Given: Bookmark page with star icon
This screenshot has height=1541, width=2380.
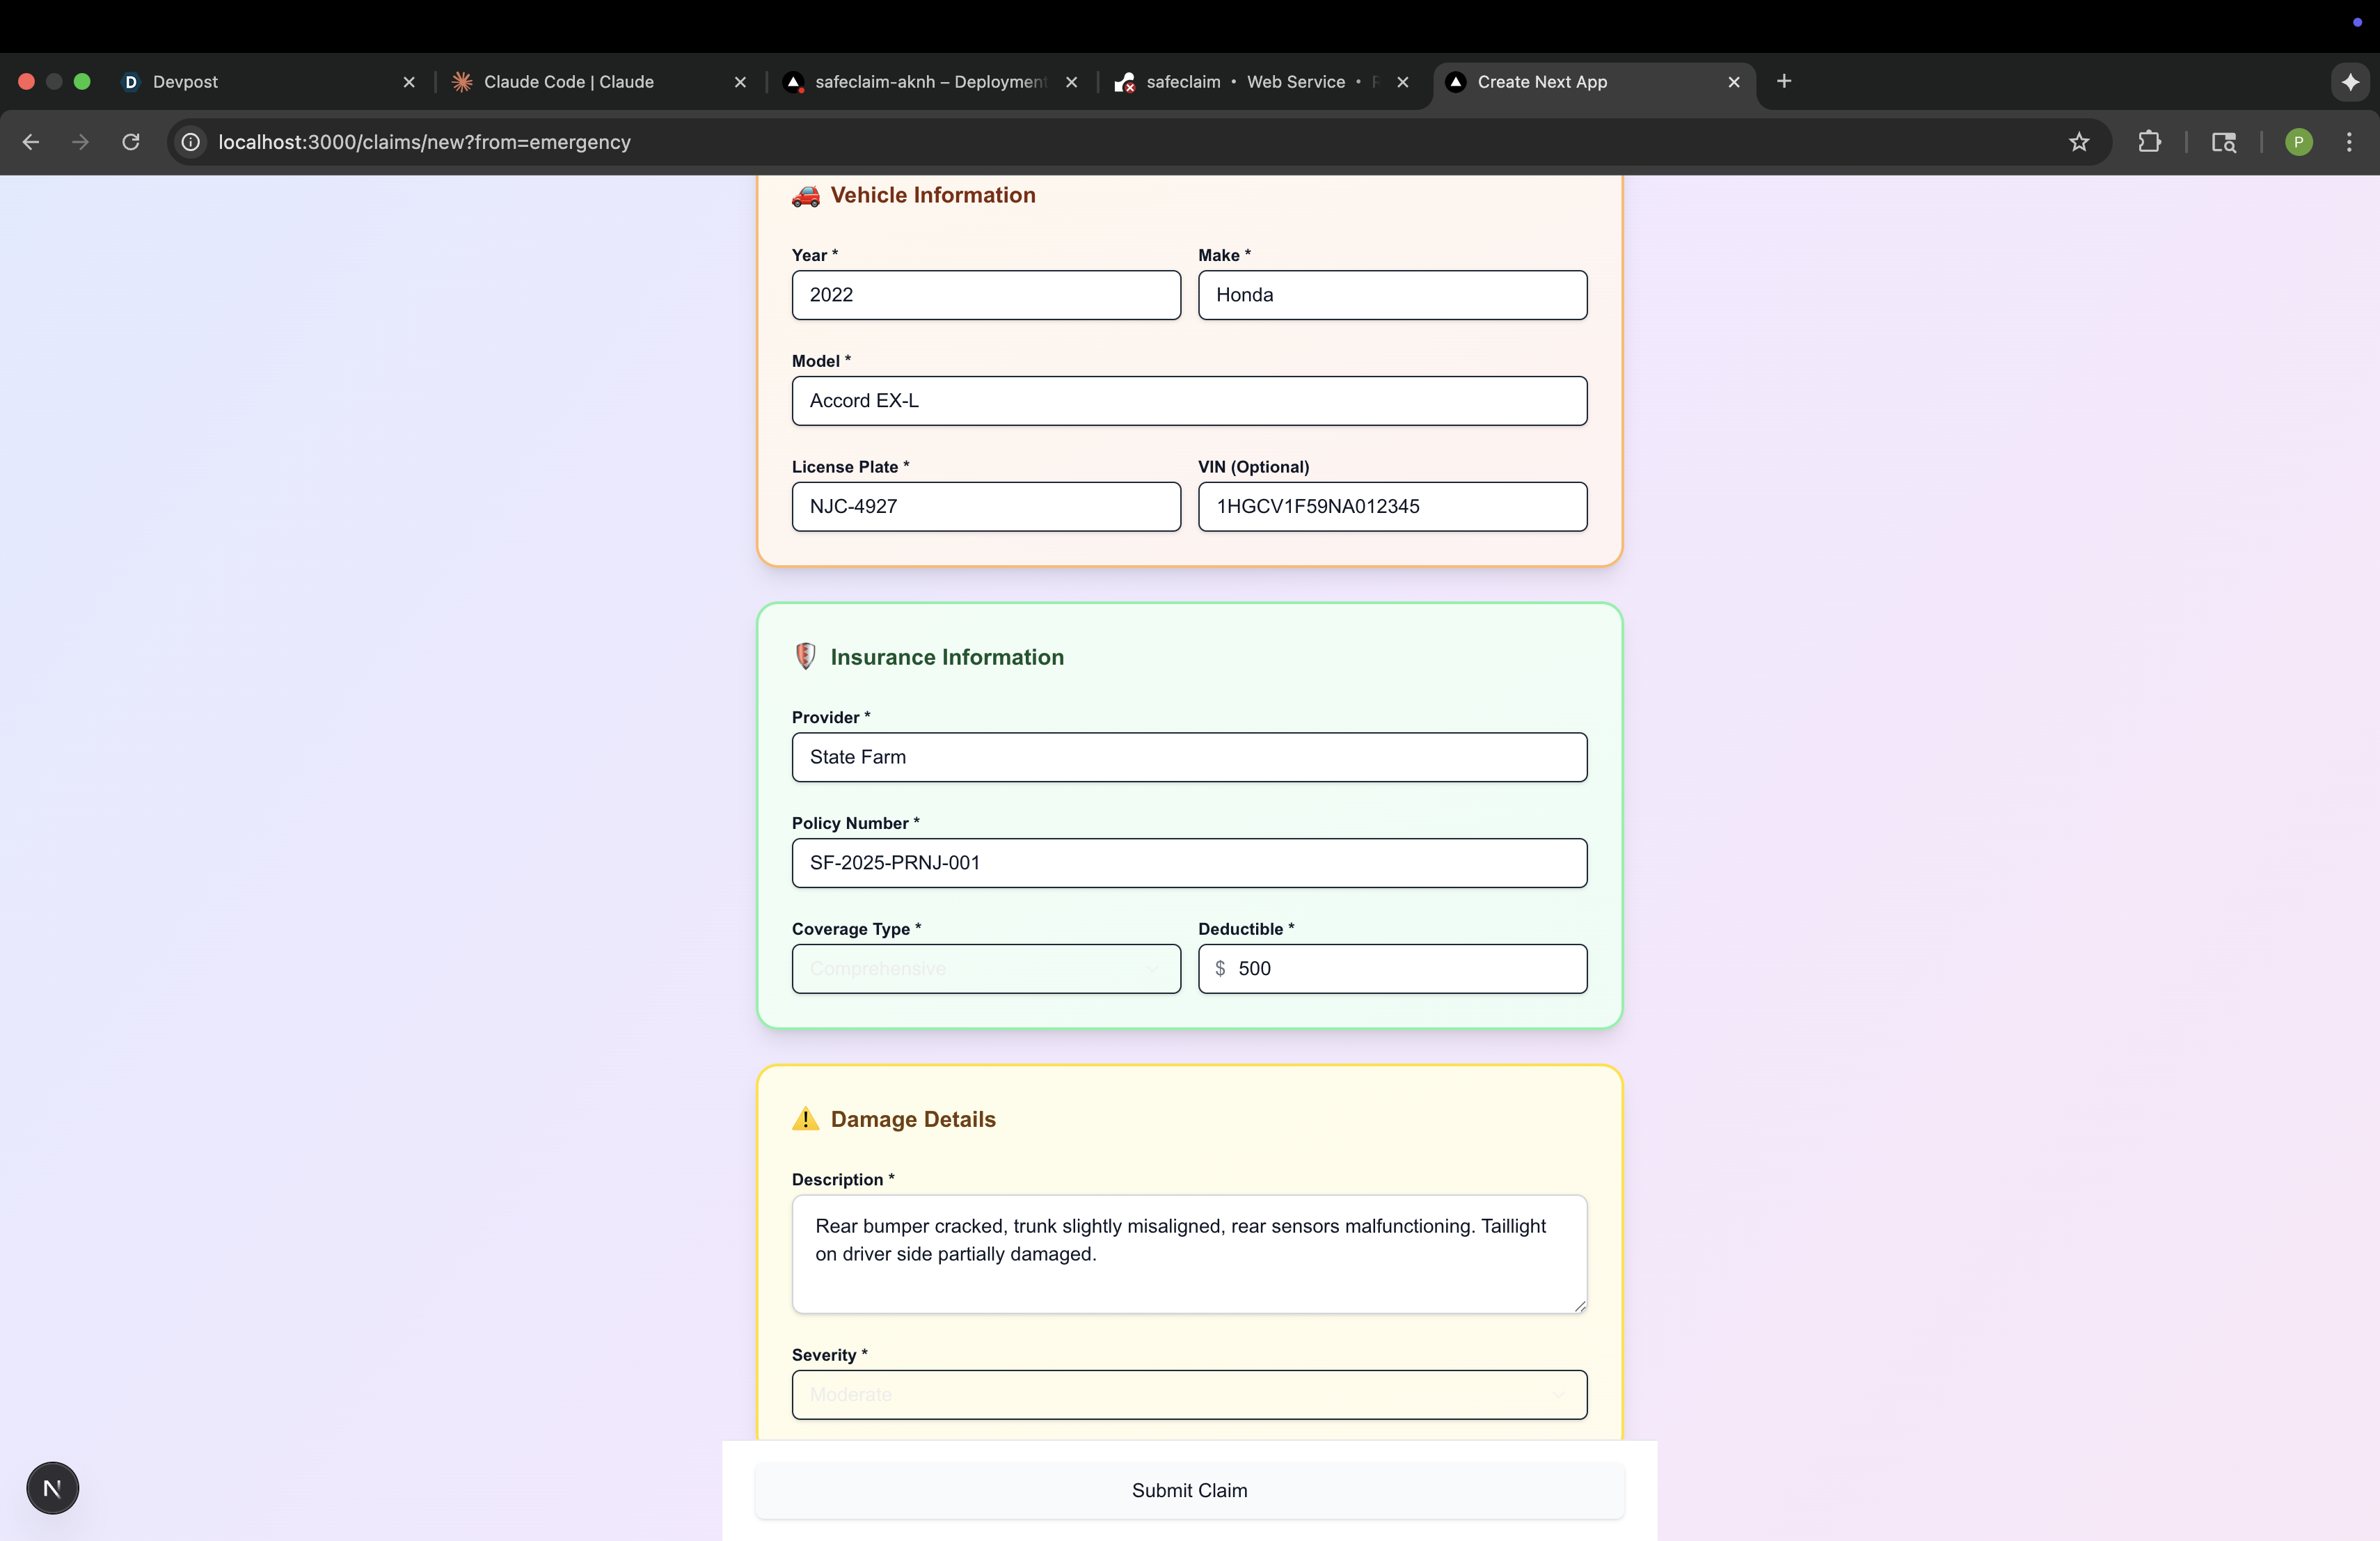Looking at the screenshot, I should 2079,142.
